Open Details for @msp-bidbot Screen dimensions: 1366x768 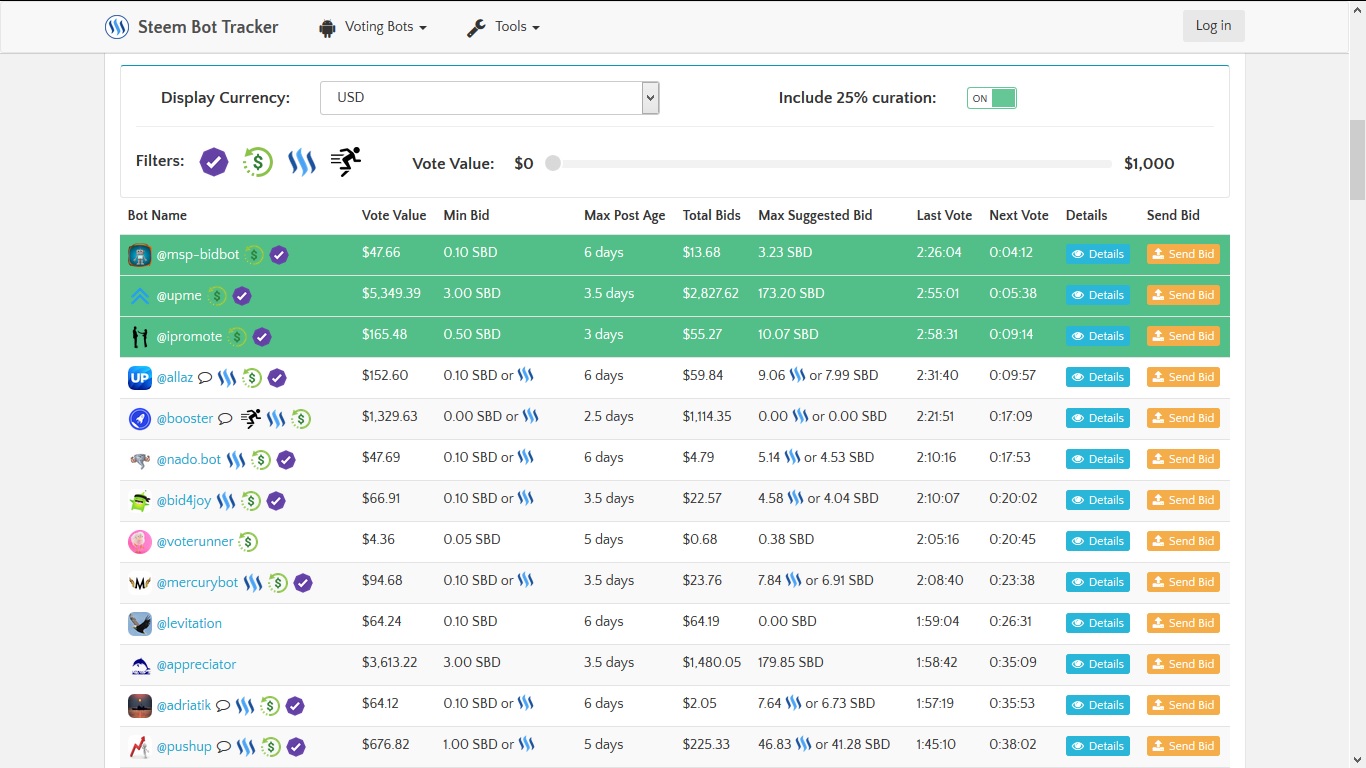(x=1098, y=254)
